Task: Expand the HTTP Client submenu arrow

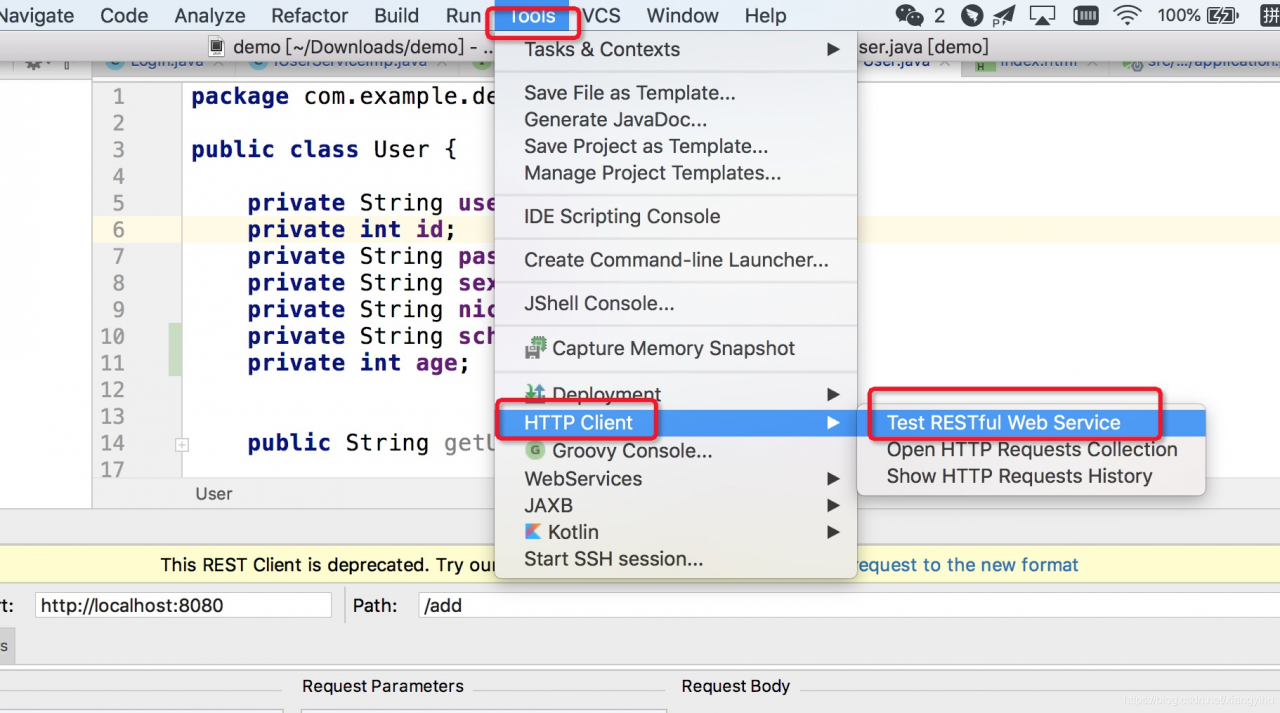Action: point(832,423)
